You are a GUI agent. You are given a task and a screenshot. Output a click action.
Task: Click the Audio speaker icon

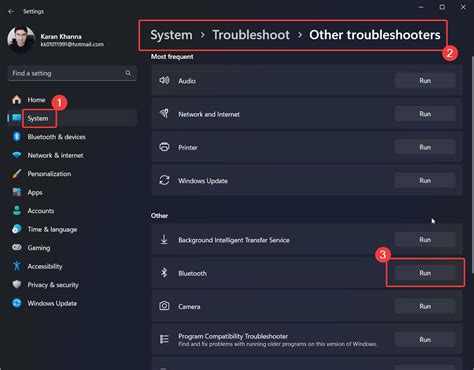(x=164, y=80)
